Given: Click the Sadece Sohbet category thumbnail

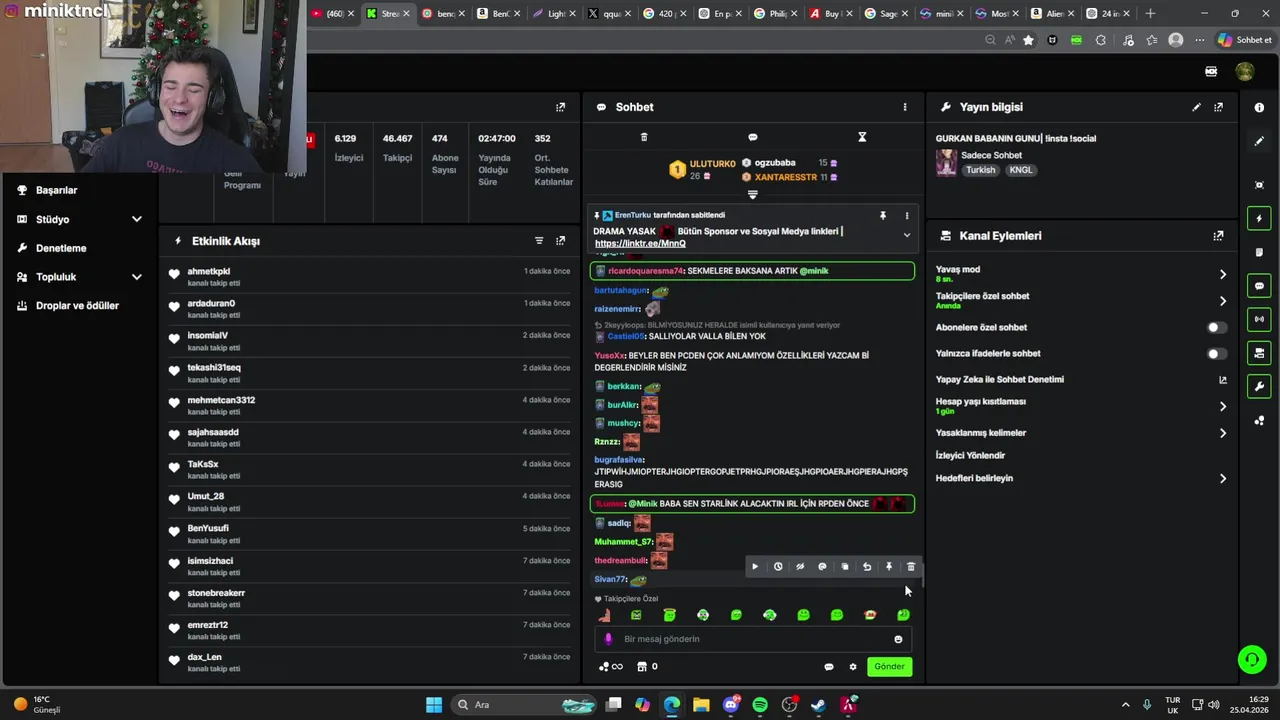Looking at the screenshot, I should [x=946, y=163].
